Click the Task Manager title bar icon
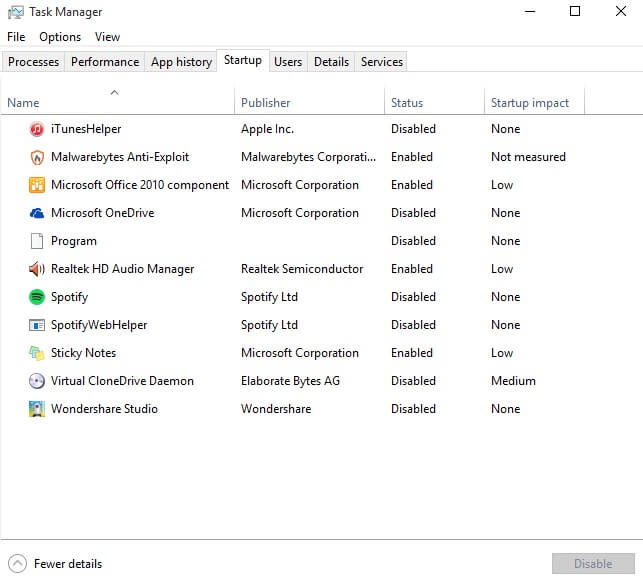This screenshot has height=585, width=643. (x=16, y=12)
